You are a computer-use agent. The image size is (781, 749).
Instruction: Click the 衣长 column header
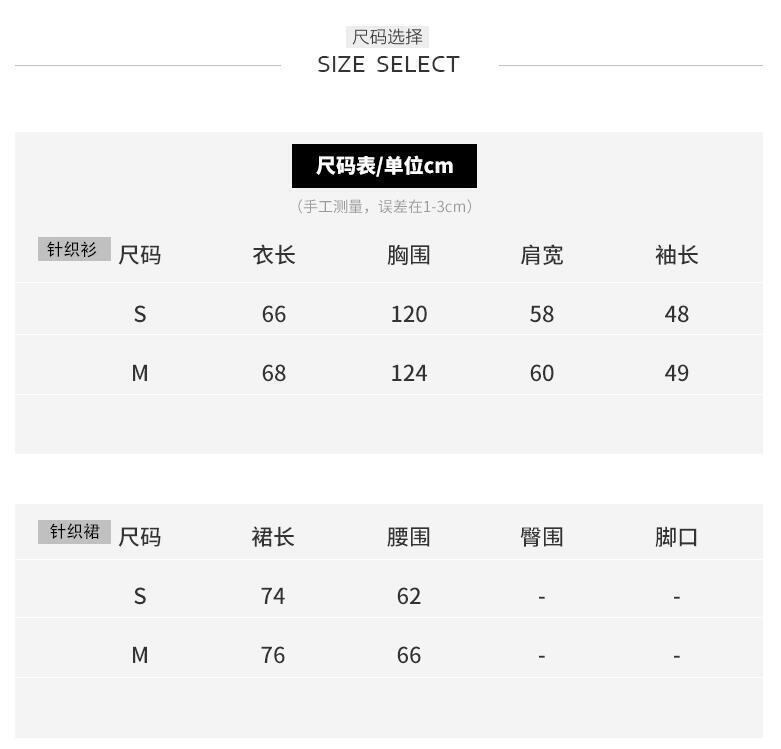(274, 255)
